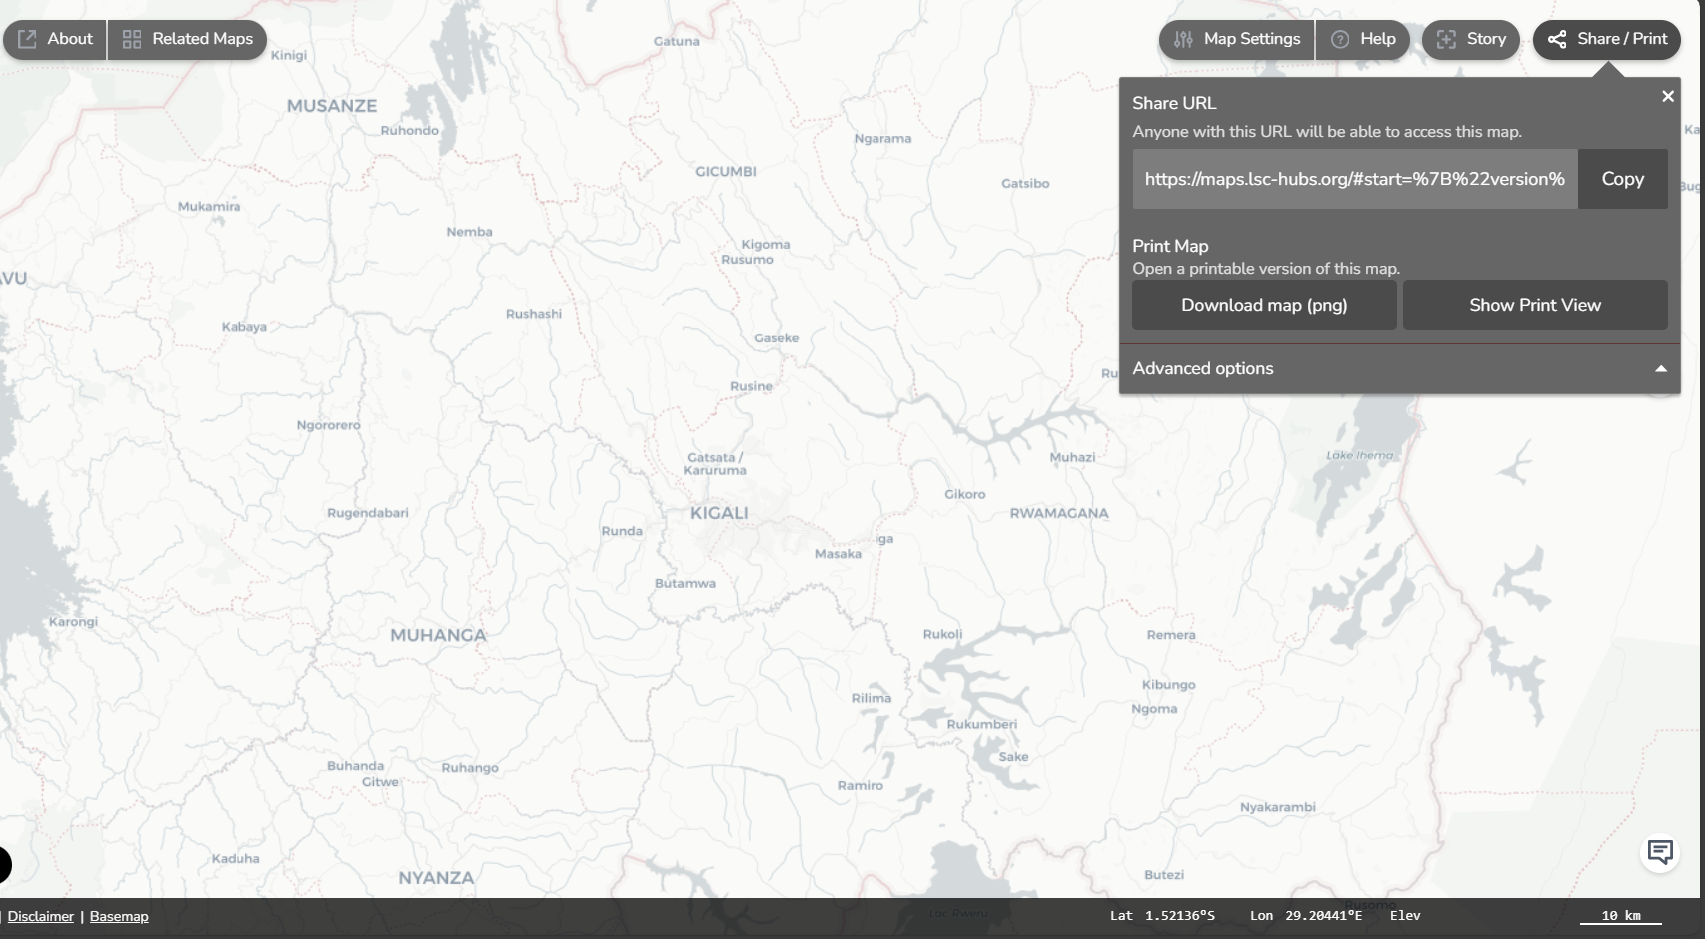Image resolution: width=1705 pixels, height=939 pixels.
Task: Click the Help question mark button
Action: (1363, 39)
